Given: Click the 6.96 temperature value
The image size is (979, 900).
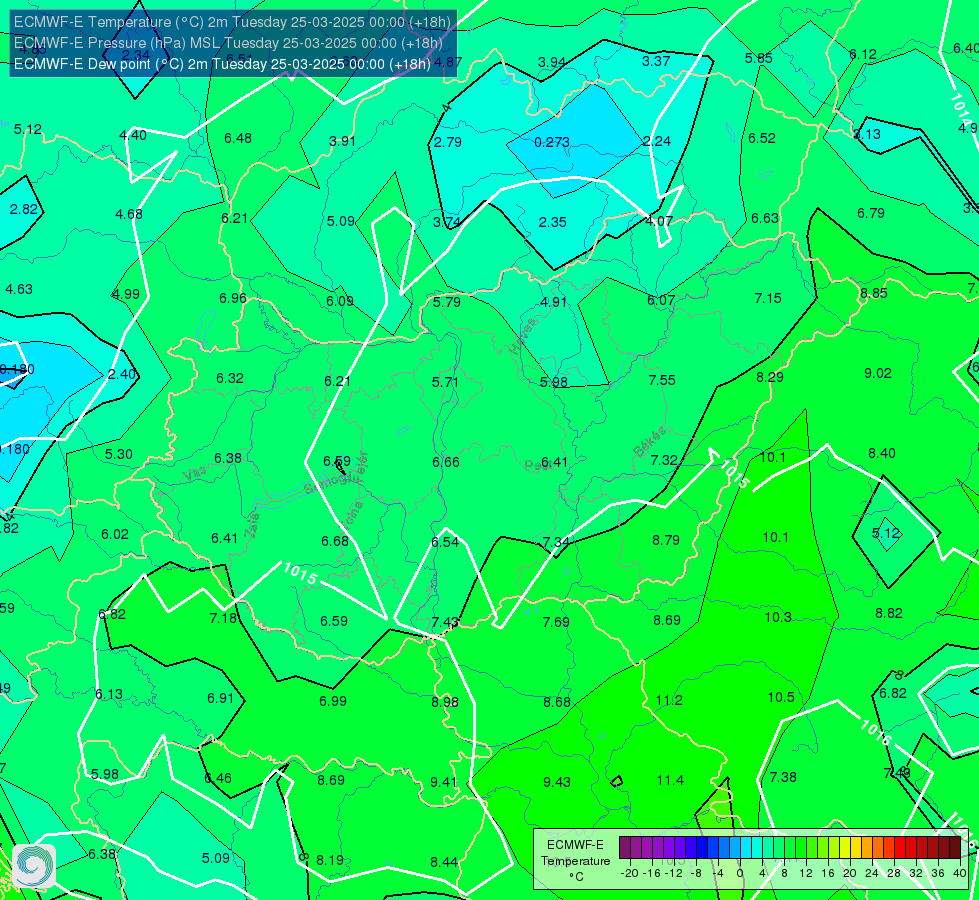Looking at the screenshot, I should coord(233,299).
